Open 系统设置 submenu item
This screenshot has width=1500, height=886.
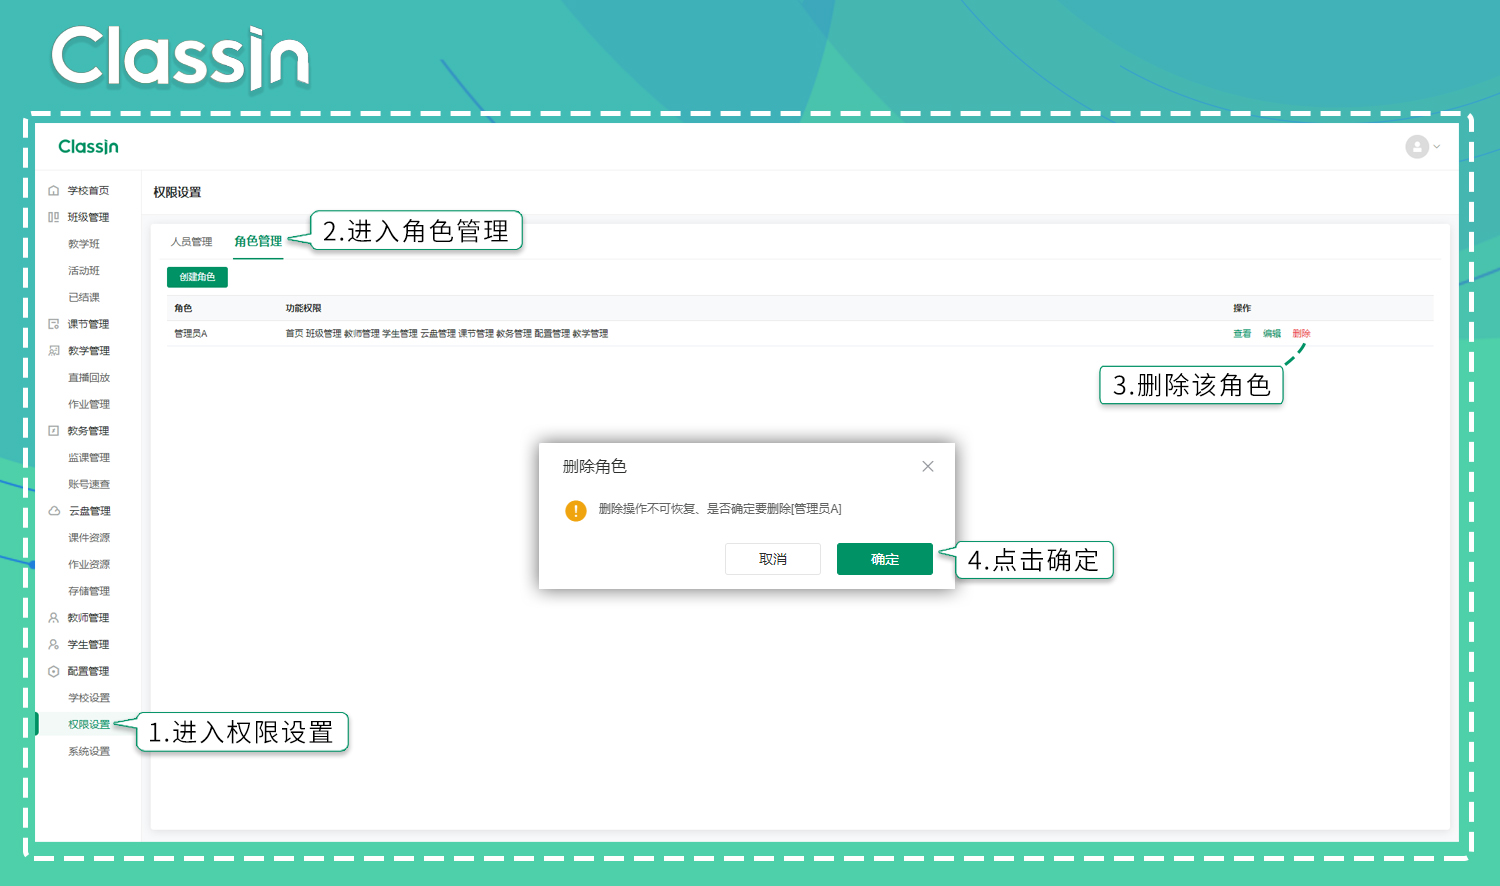pyautogui.click(x=89, y=751)
